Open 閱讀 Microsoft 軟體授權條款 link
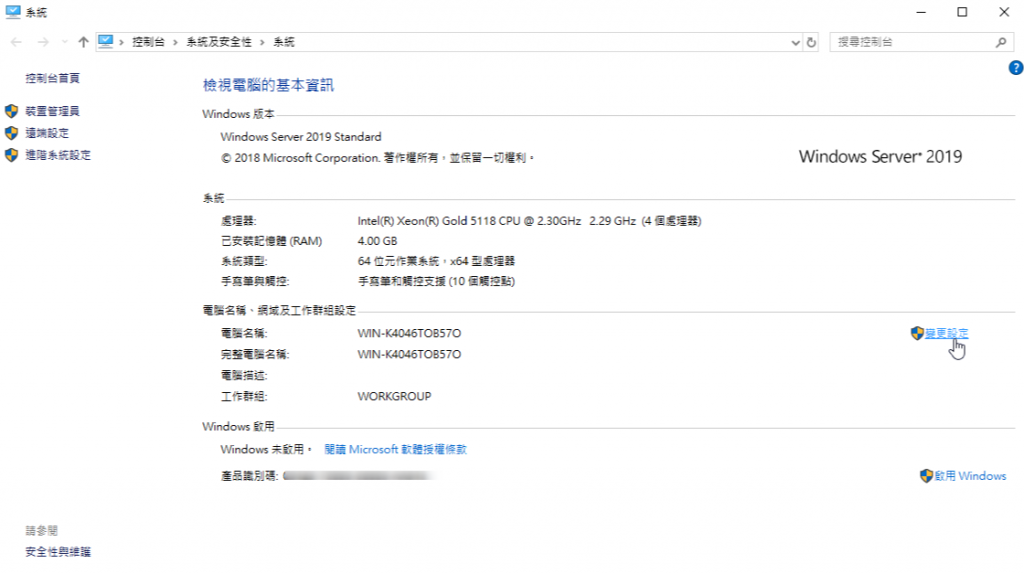 pos(396,449)
